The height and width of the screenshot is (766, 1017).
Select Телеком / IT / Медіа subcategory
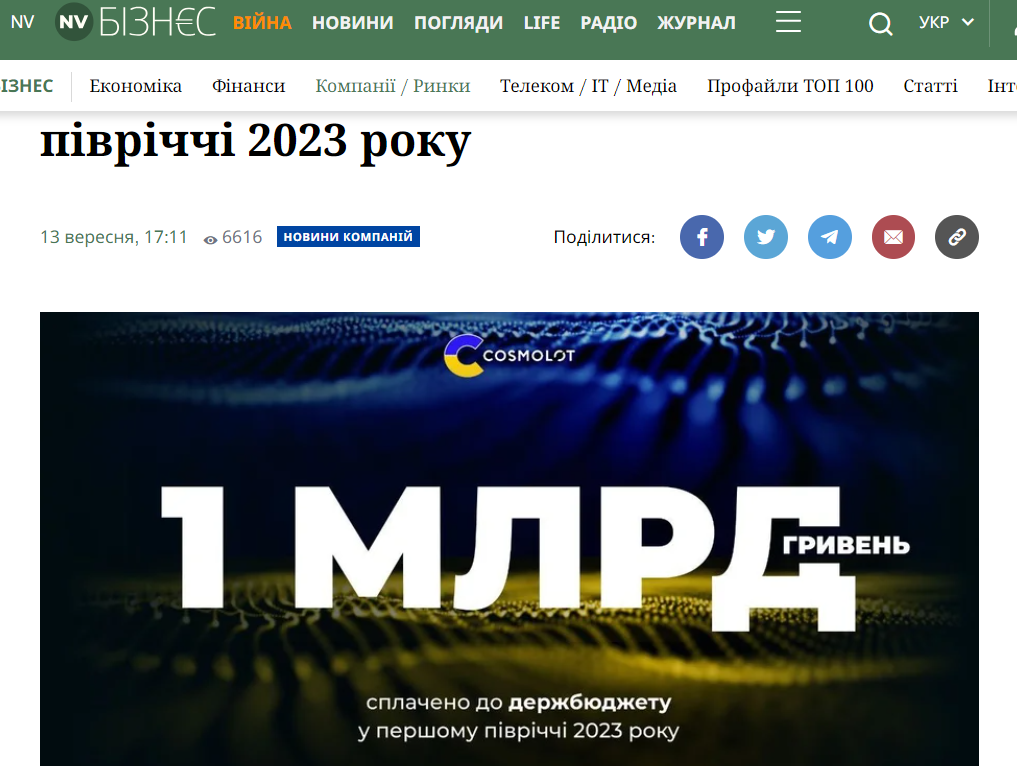tap(588, 86)
